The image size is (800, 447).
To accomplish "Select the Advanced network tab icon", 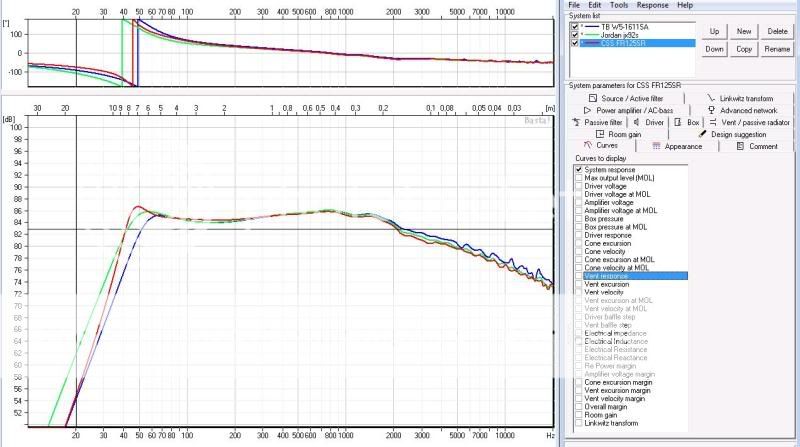I will [x=712, y=110].
